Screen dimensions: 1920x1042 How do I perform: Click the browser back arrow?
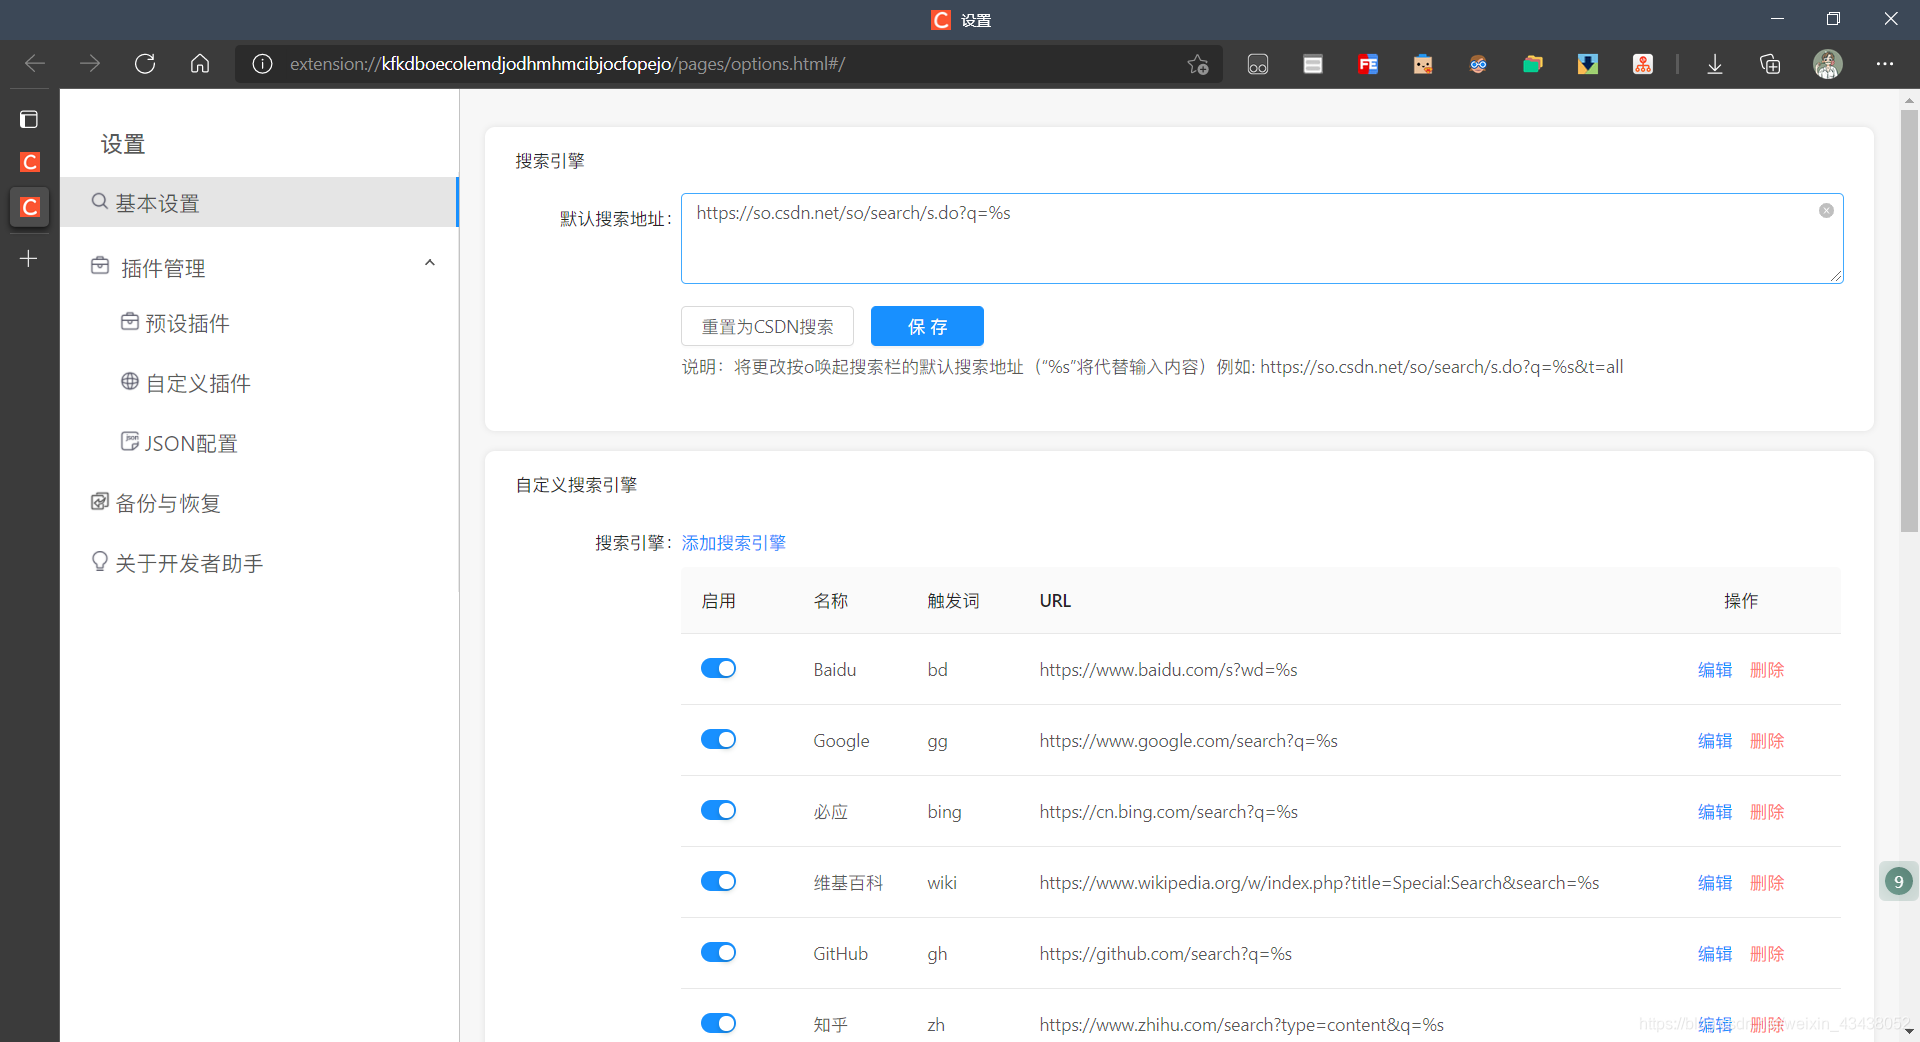pos(35,64)
